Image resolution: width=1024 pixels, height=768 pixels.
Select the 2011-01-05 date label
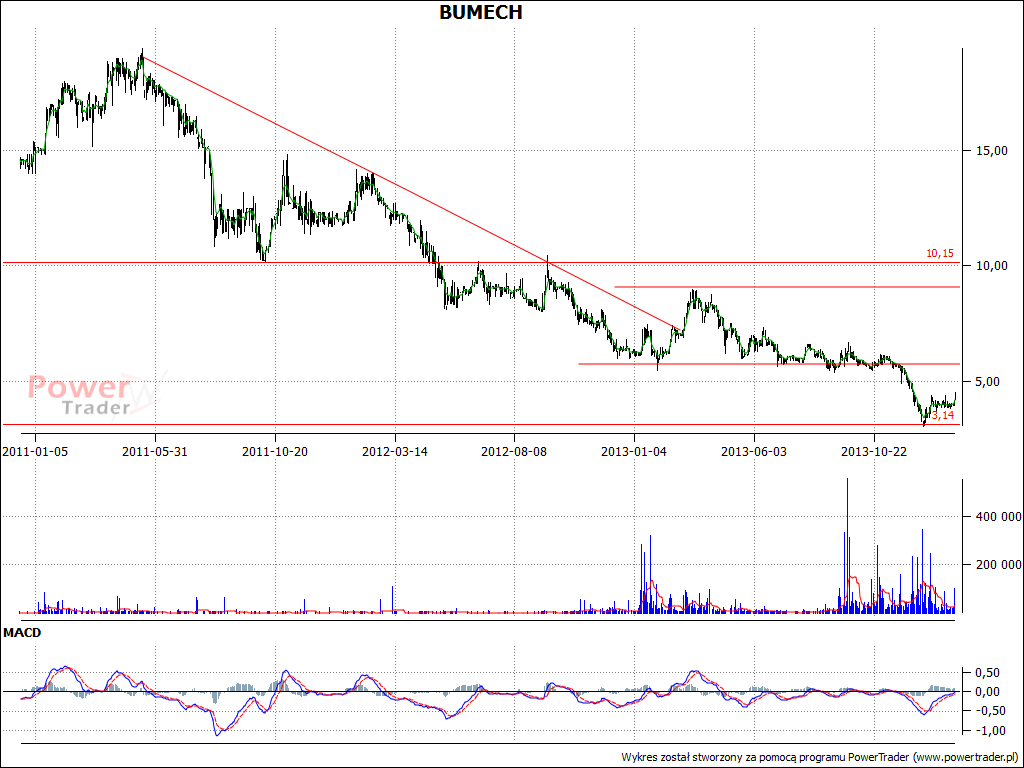point(35,451)
